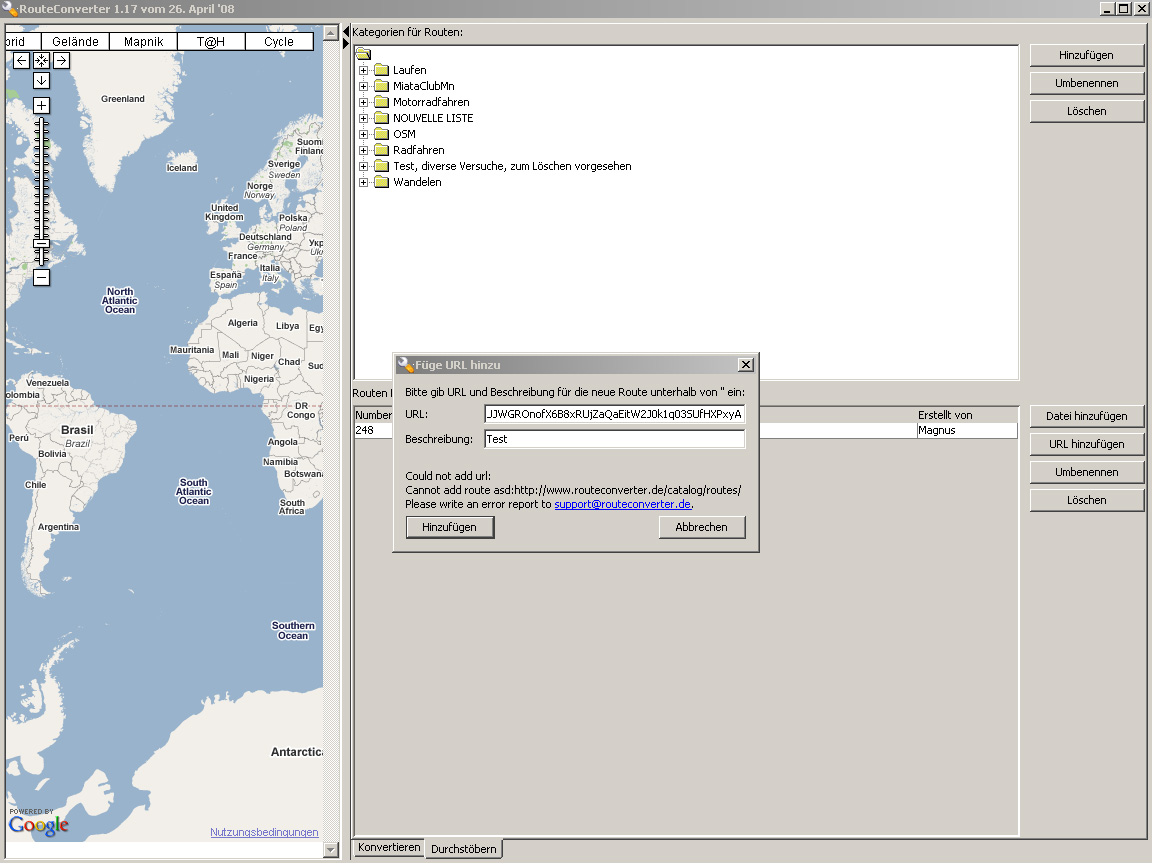Zoom in with the plus icon

42,105
